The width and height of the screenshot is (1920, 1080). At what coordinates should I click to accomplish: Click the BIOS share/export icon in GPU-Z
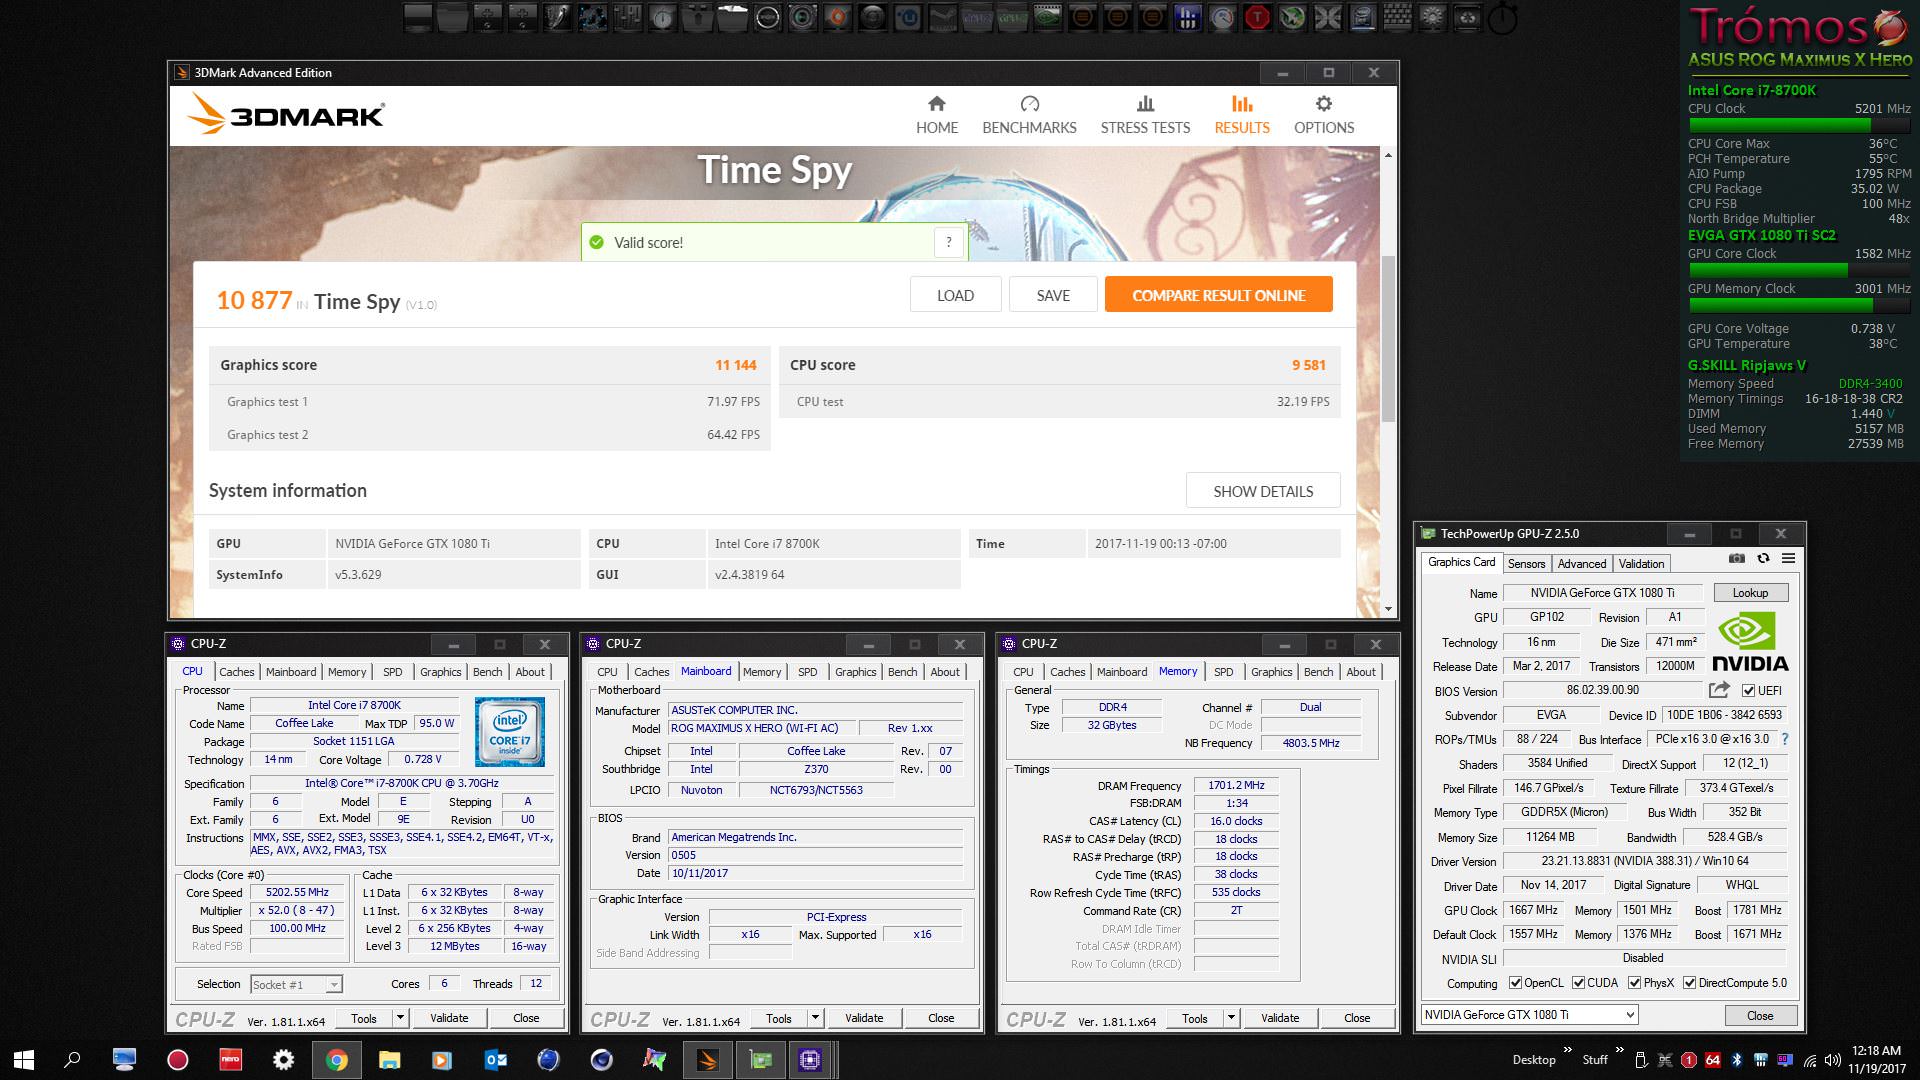(1719, 690)
